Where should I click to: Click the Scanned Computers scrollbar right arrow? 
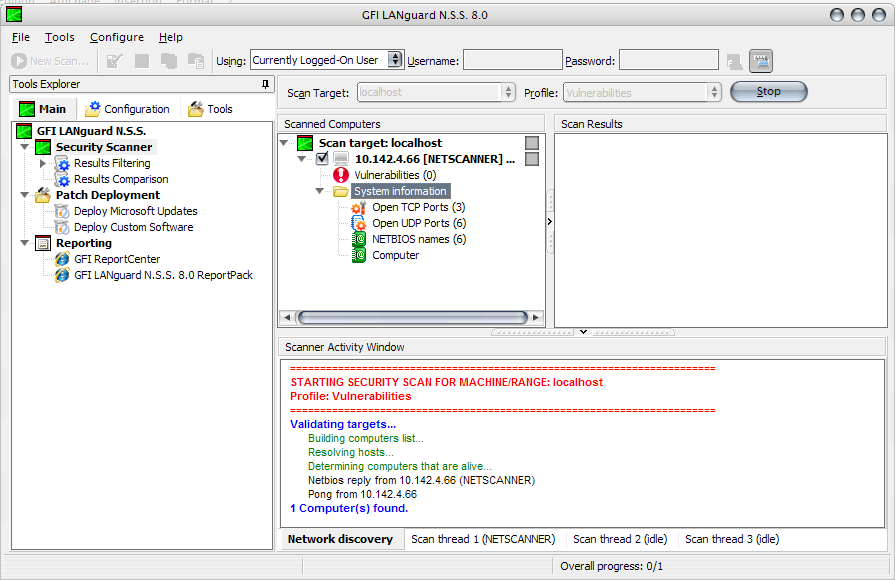(x=536, y=317)
